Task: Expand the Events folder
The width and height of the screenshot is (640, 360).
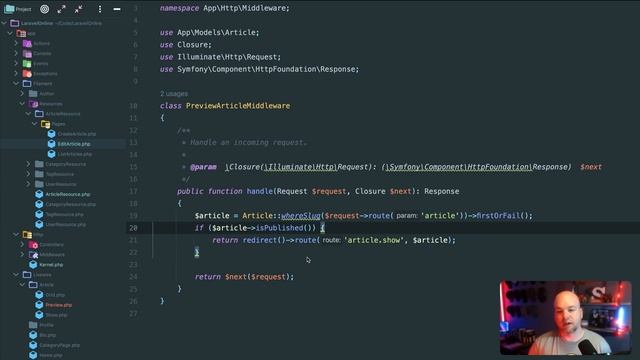Action: click(16, 64)
